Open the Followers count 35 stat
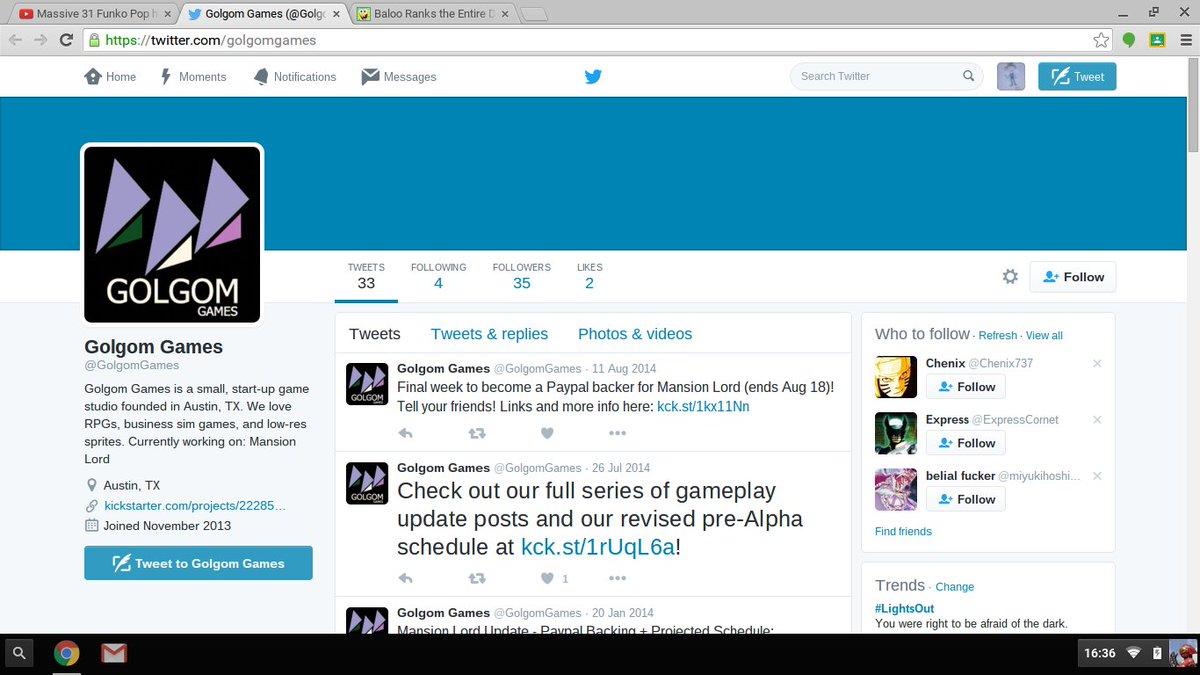Viewport: 1200px width, 675px height. (x=521, y=276)
